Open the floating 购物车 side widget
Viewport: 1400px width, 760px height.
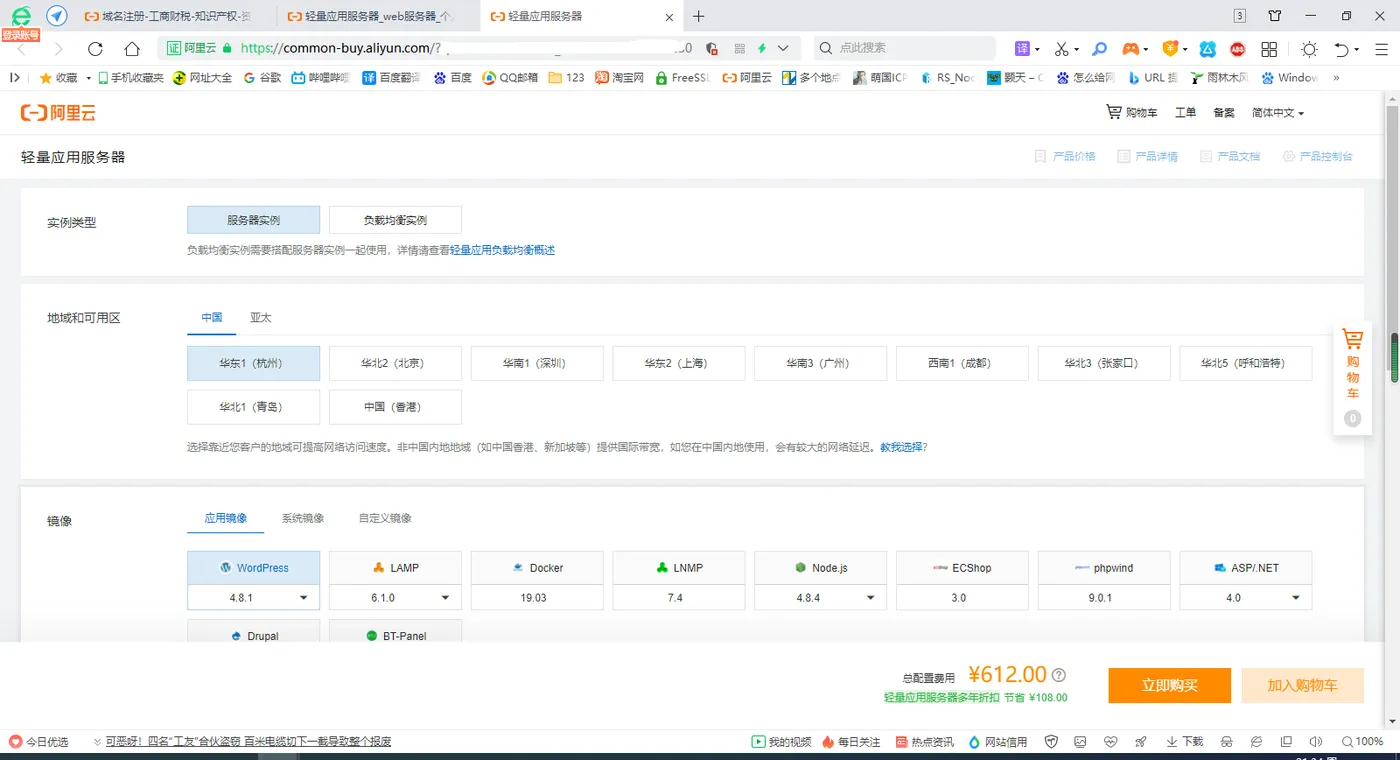point(1352,380)
